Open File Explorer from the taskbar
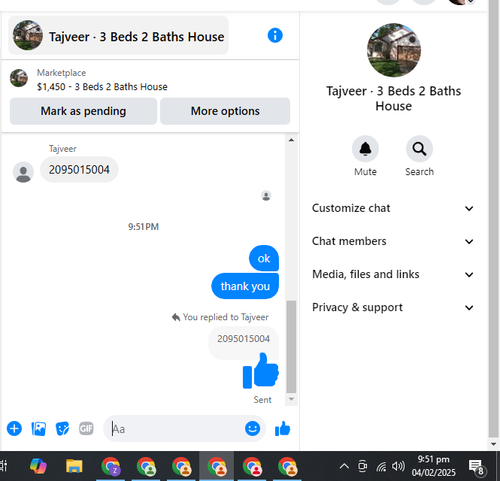500x481 pixels. [x=74, y=466]
